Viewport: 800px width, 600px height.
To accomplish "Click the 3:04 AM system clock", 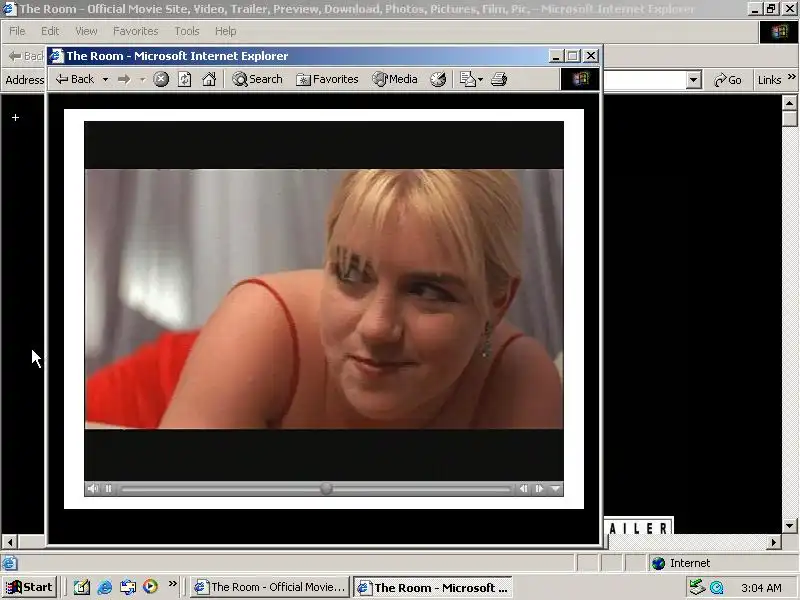I will 761,588.
